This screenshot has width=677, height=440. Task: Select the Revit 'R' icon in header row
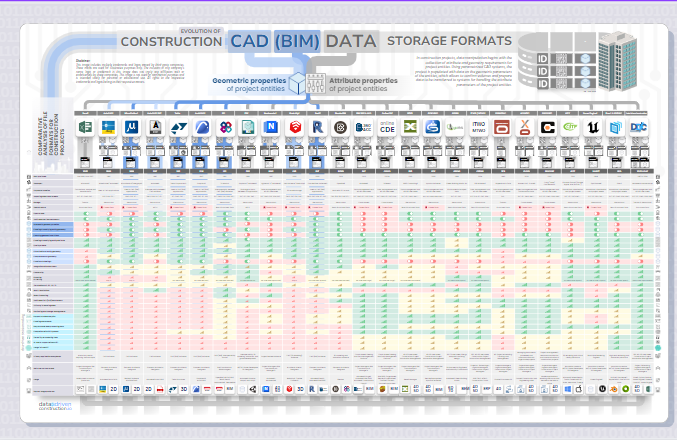[x=318, y=127]
